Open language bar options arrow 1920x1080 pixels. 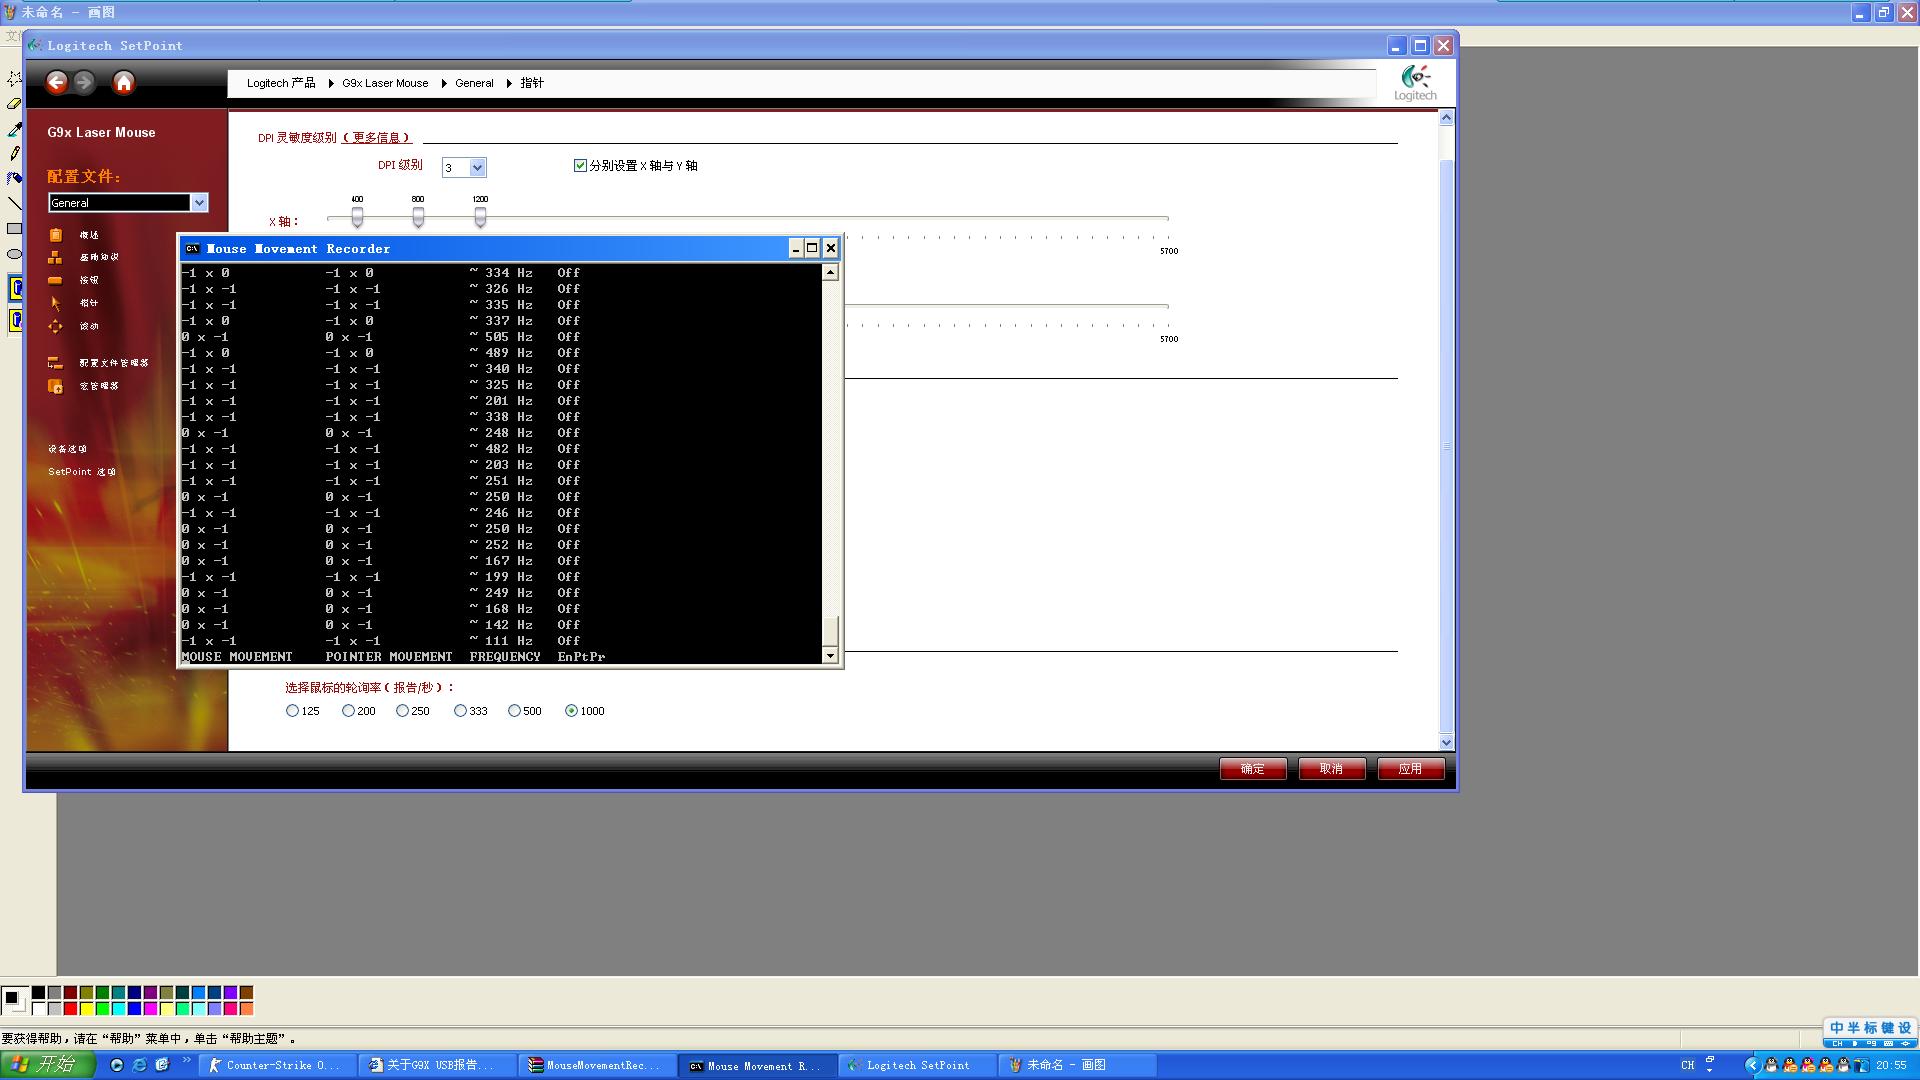point(1709,1071)
